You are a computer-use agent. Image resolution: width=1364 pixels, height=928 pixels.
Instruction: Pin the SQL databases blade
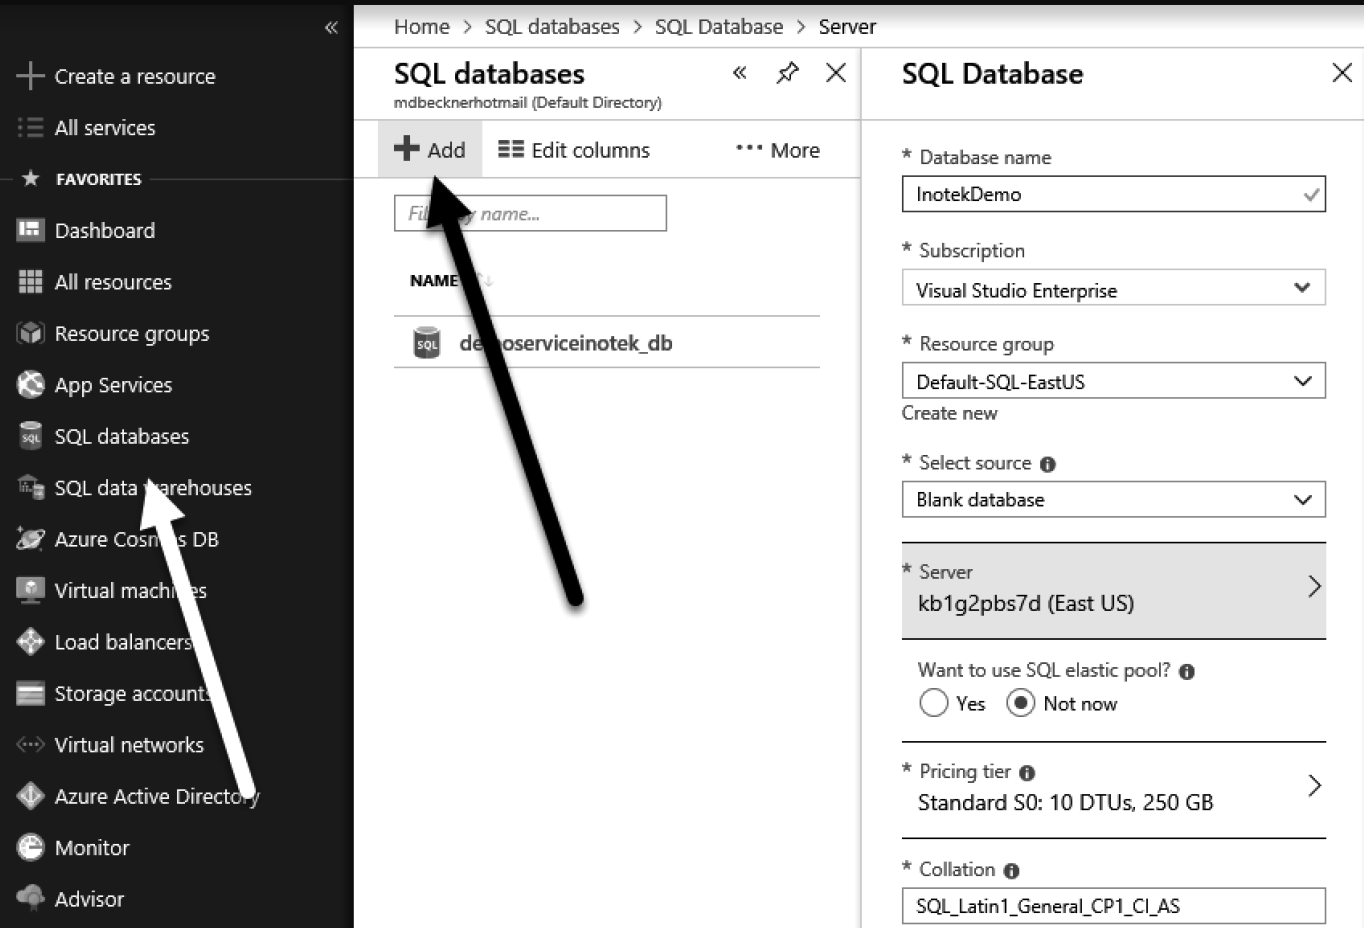787,73
